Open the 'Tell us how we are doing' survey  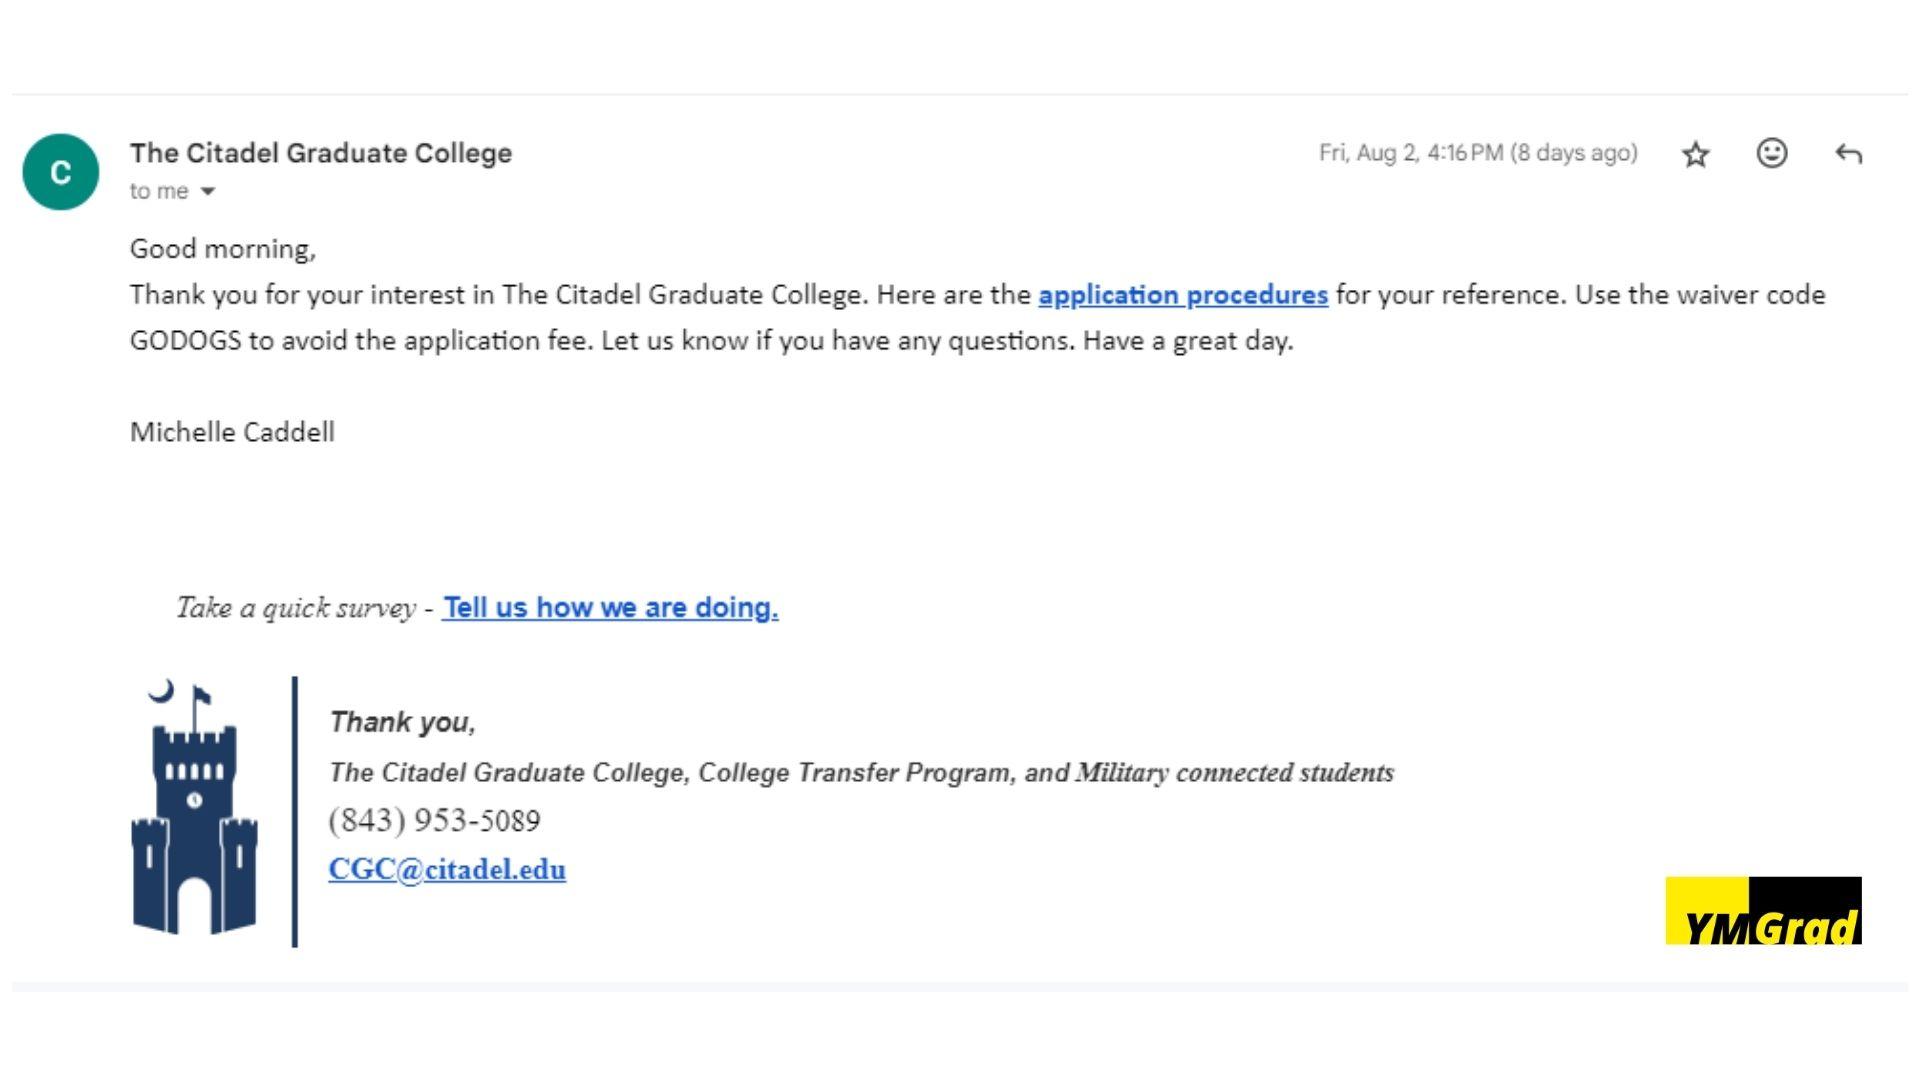610,607
